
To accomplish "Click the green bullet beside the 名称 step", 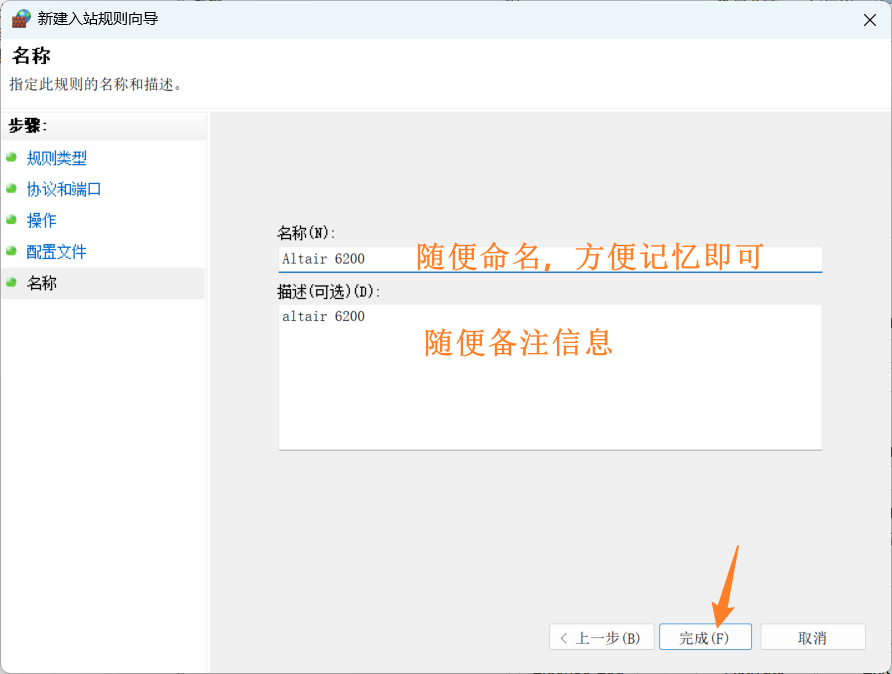I will [11, 282].
